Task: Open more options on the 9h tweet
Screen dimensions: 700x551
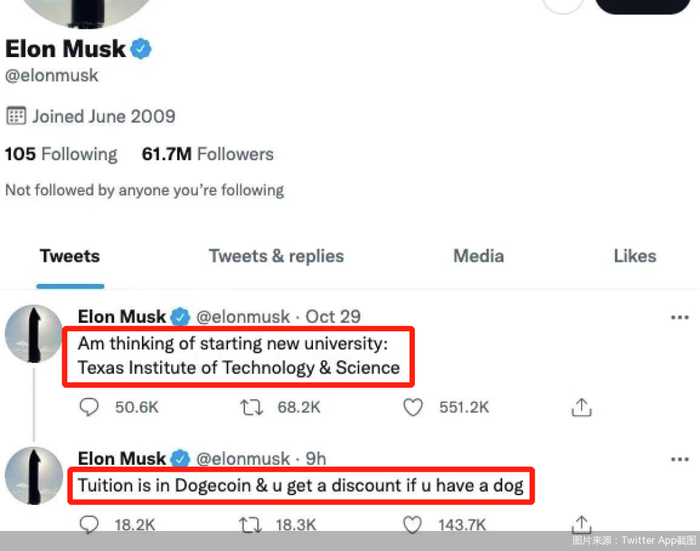Action: click(x=679, y=458)
